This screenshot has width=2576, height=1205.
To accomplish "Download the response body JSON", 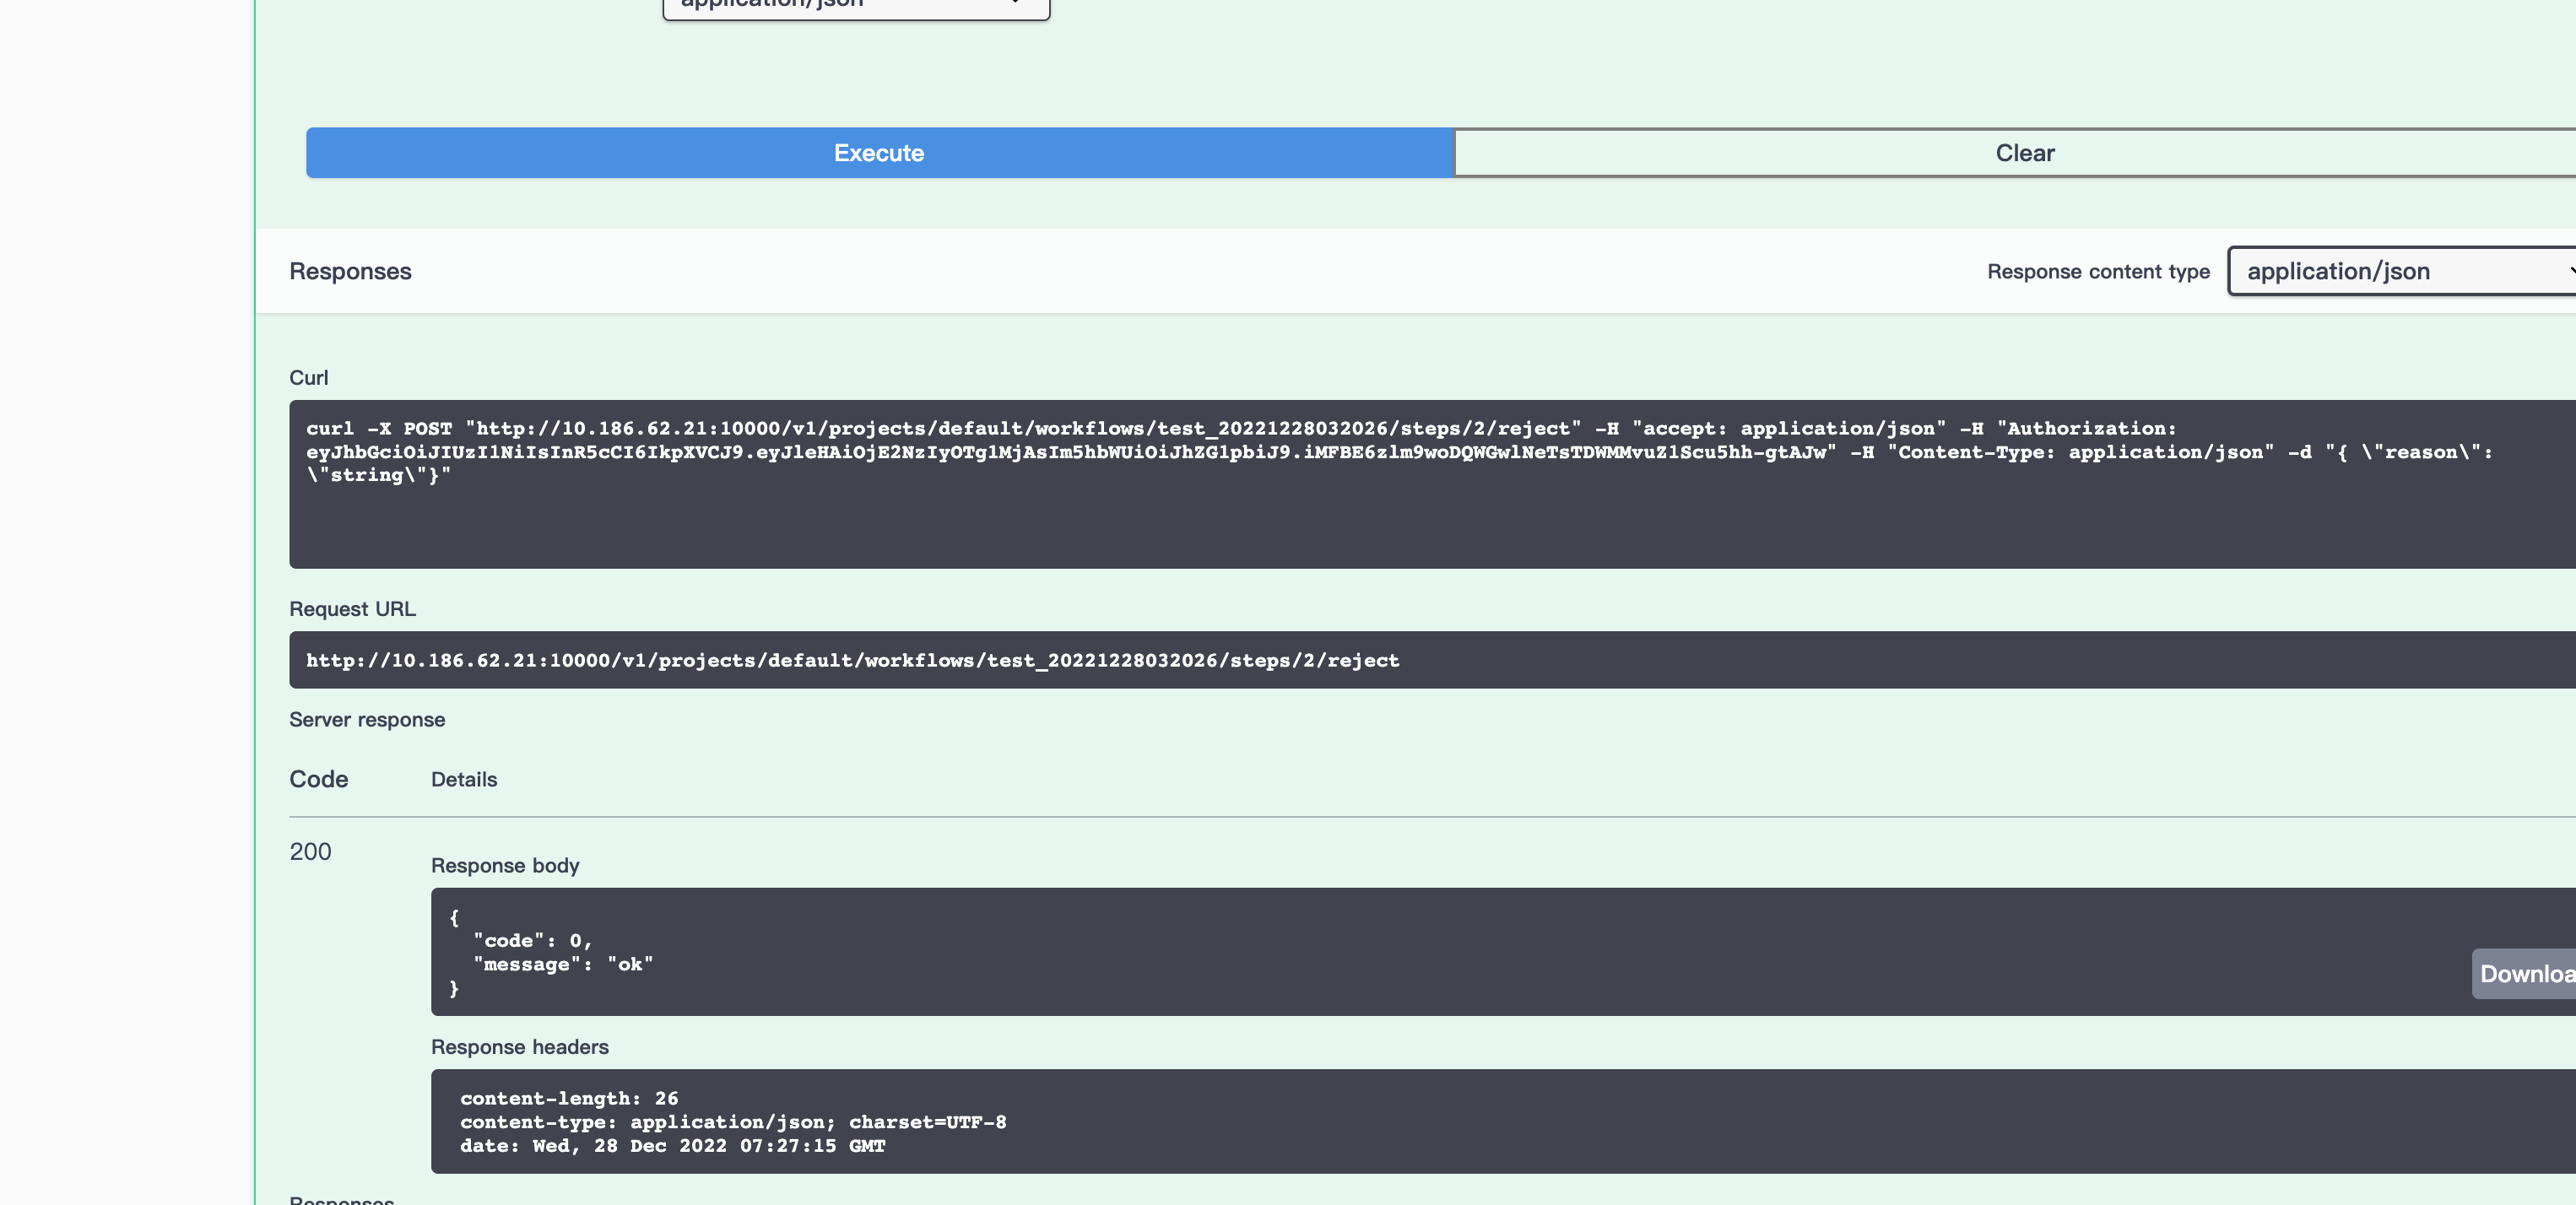I will click(2523, 973).
